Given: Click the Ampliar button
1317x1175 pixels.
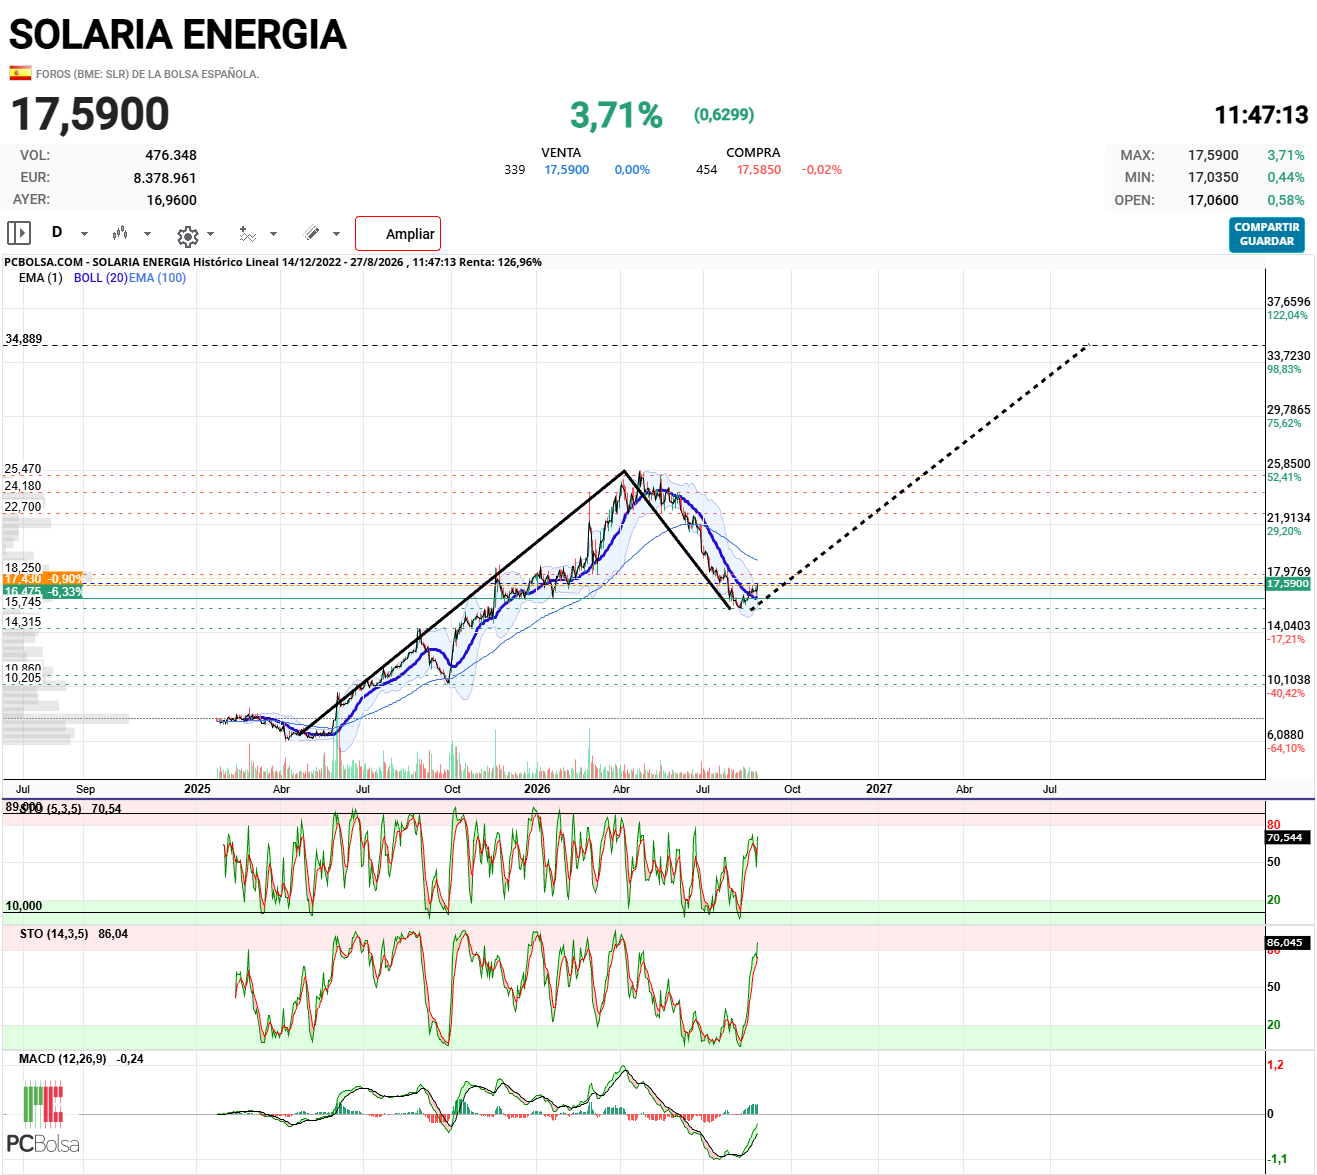Looking at the screenshot, I should click(398, 234).
